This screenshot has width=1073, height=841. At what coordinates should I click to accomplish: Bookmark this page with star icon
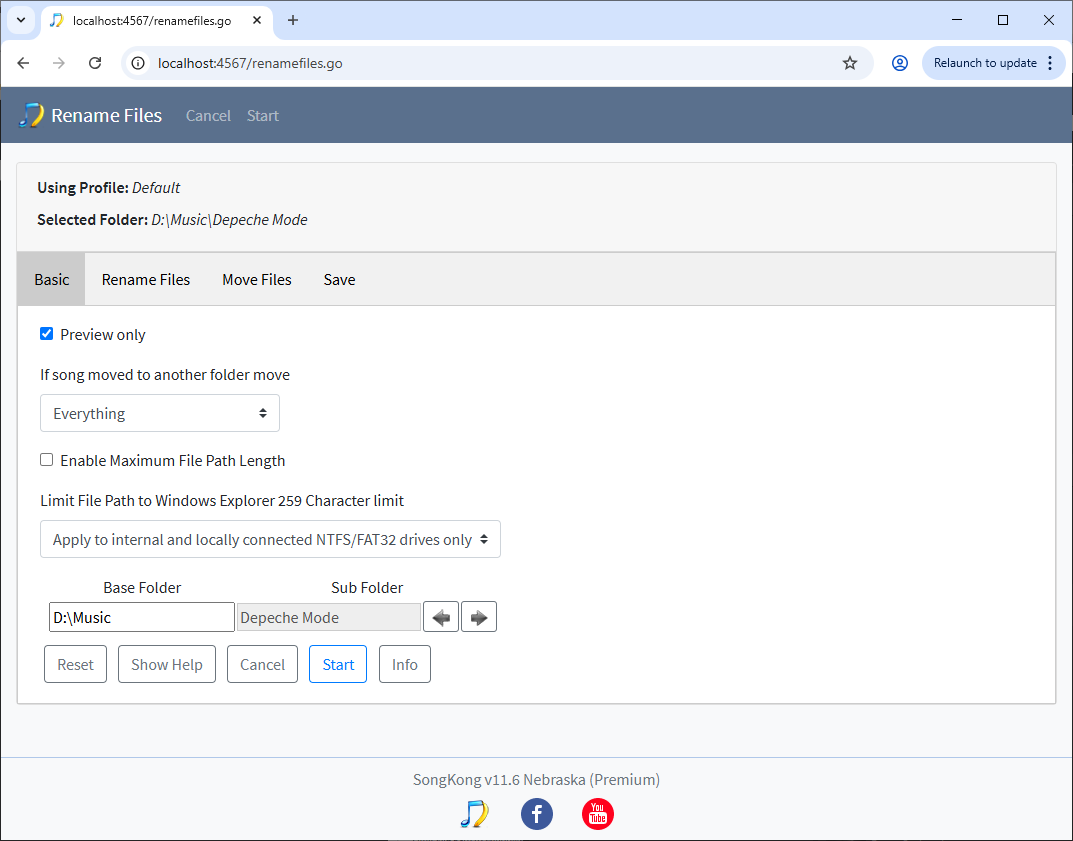pos(850,63)
